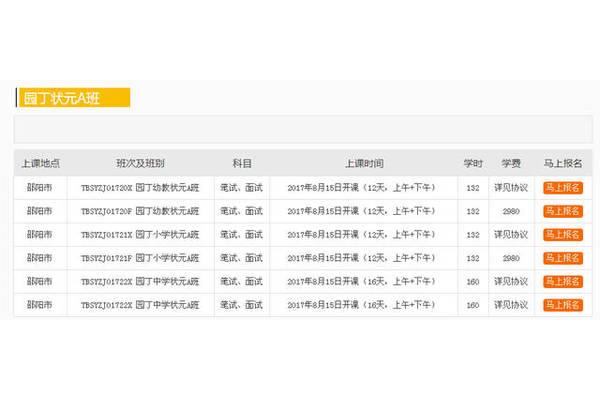Click 132 hours in the TBSYZJ01721X row

tap(473, 235)
